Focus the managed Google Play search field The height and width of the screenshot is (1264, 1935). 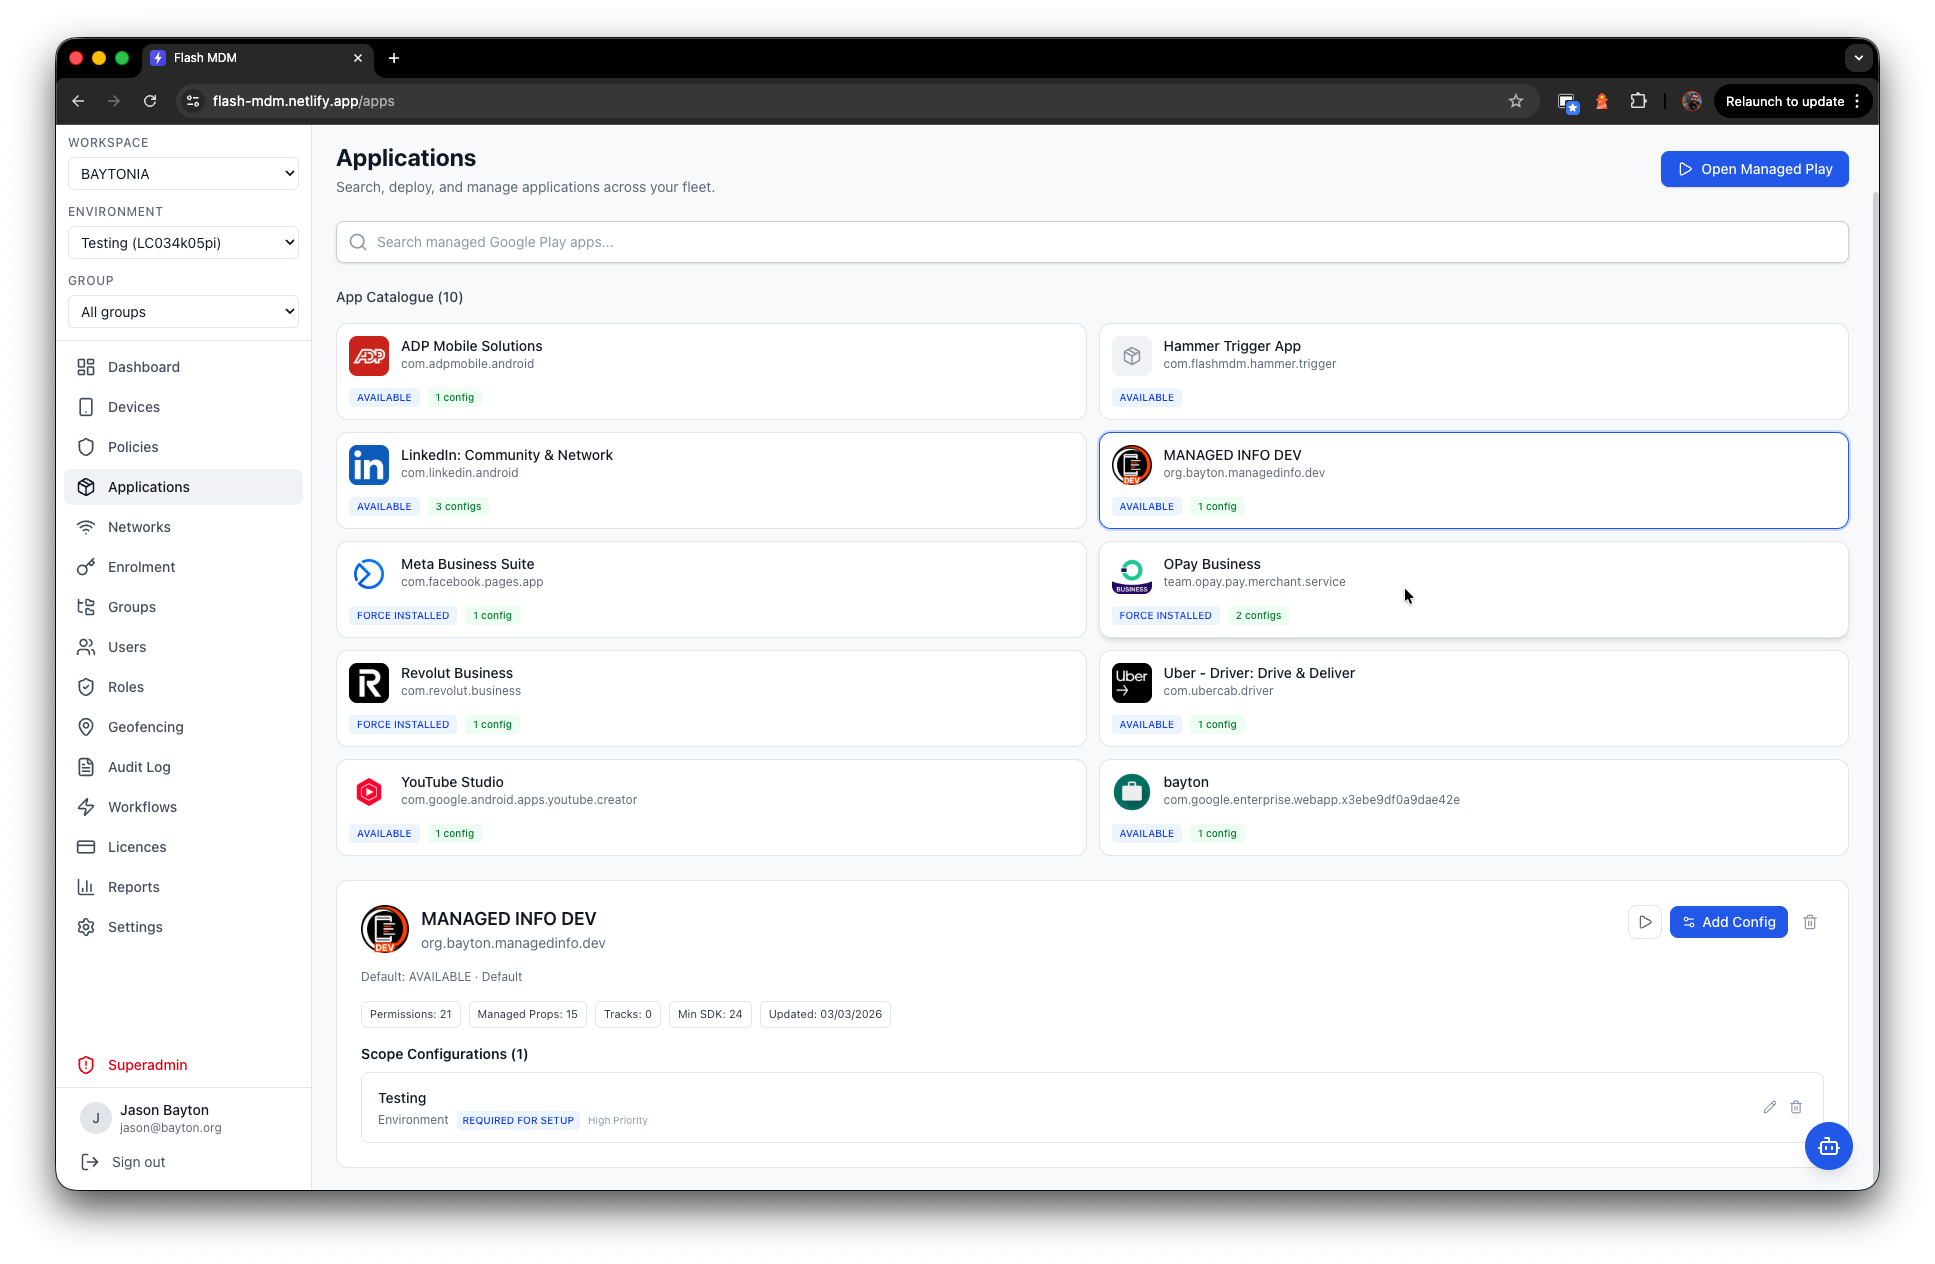tap(1092, 242)
